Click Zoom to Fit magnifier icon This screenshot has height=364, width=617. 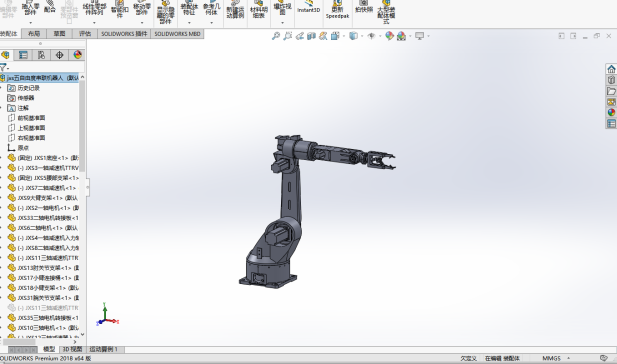(x=276, y=36)
